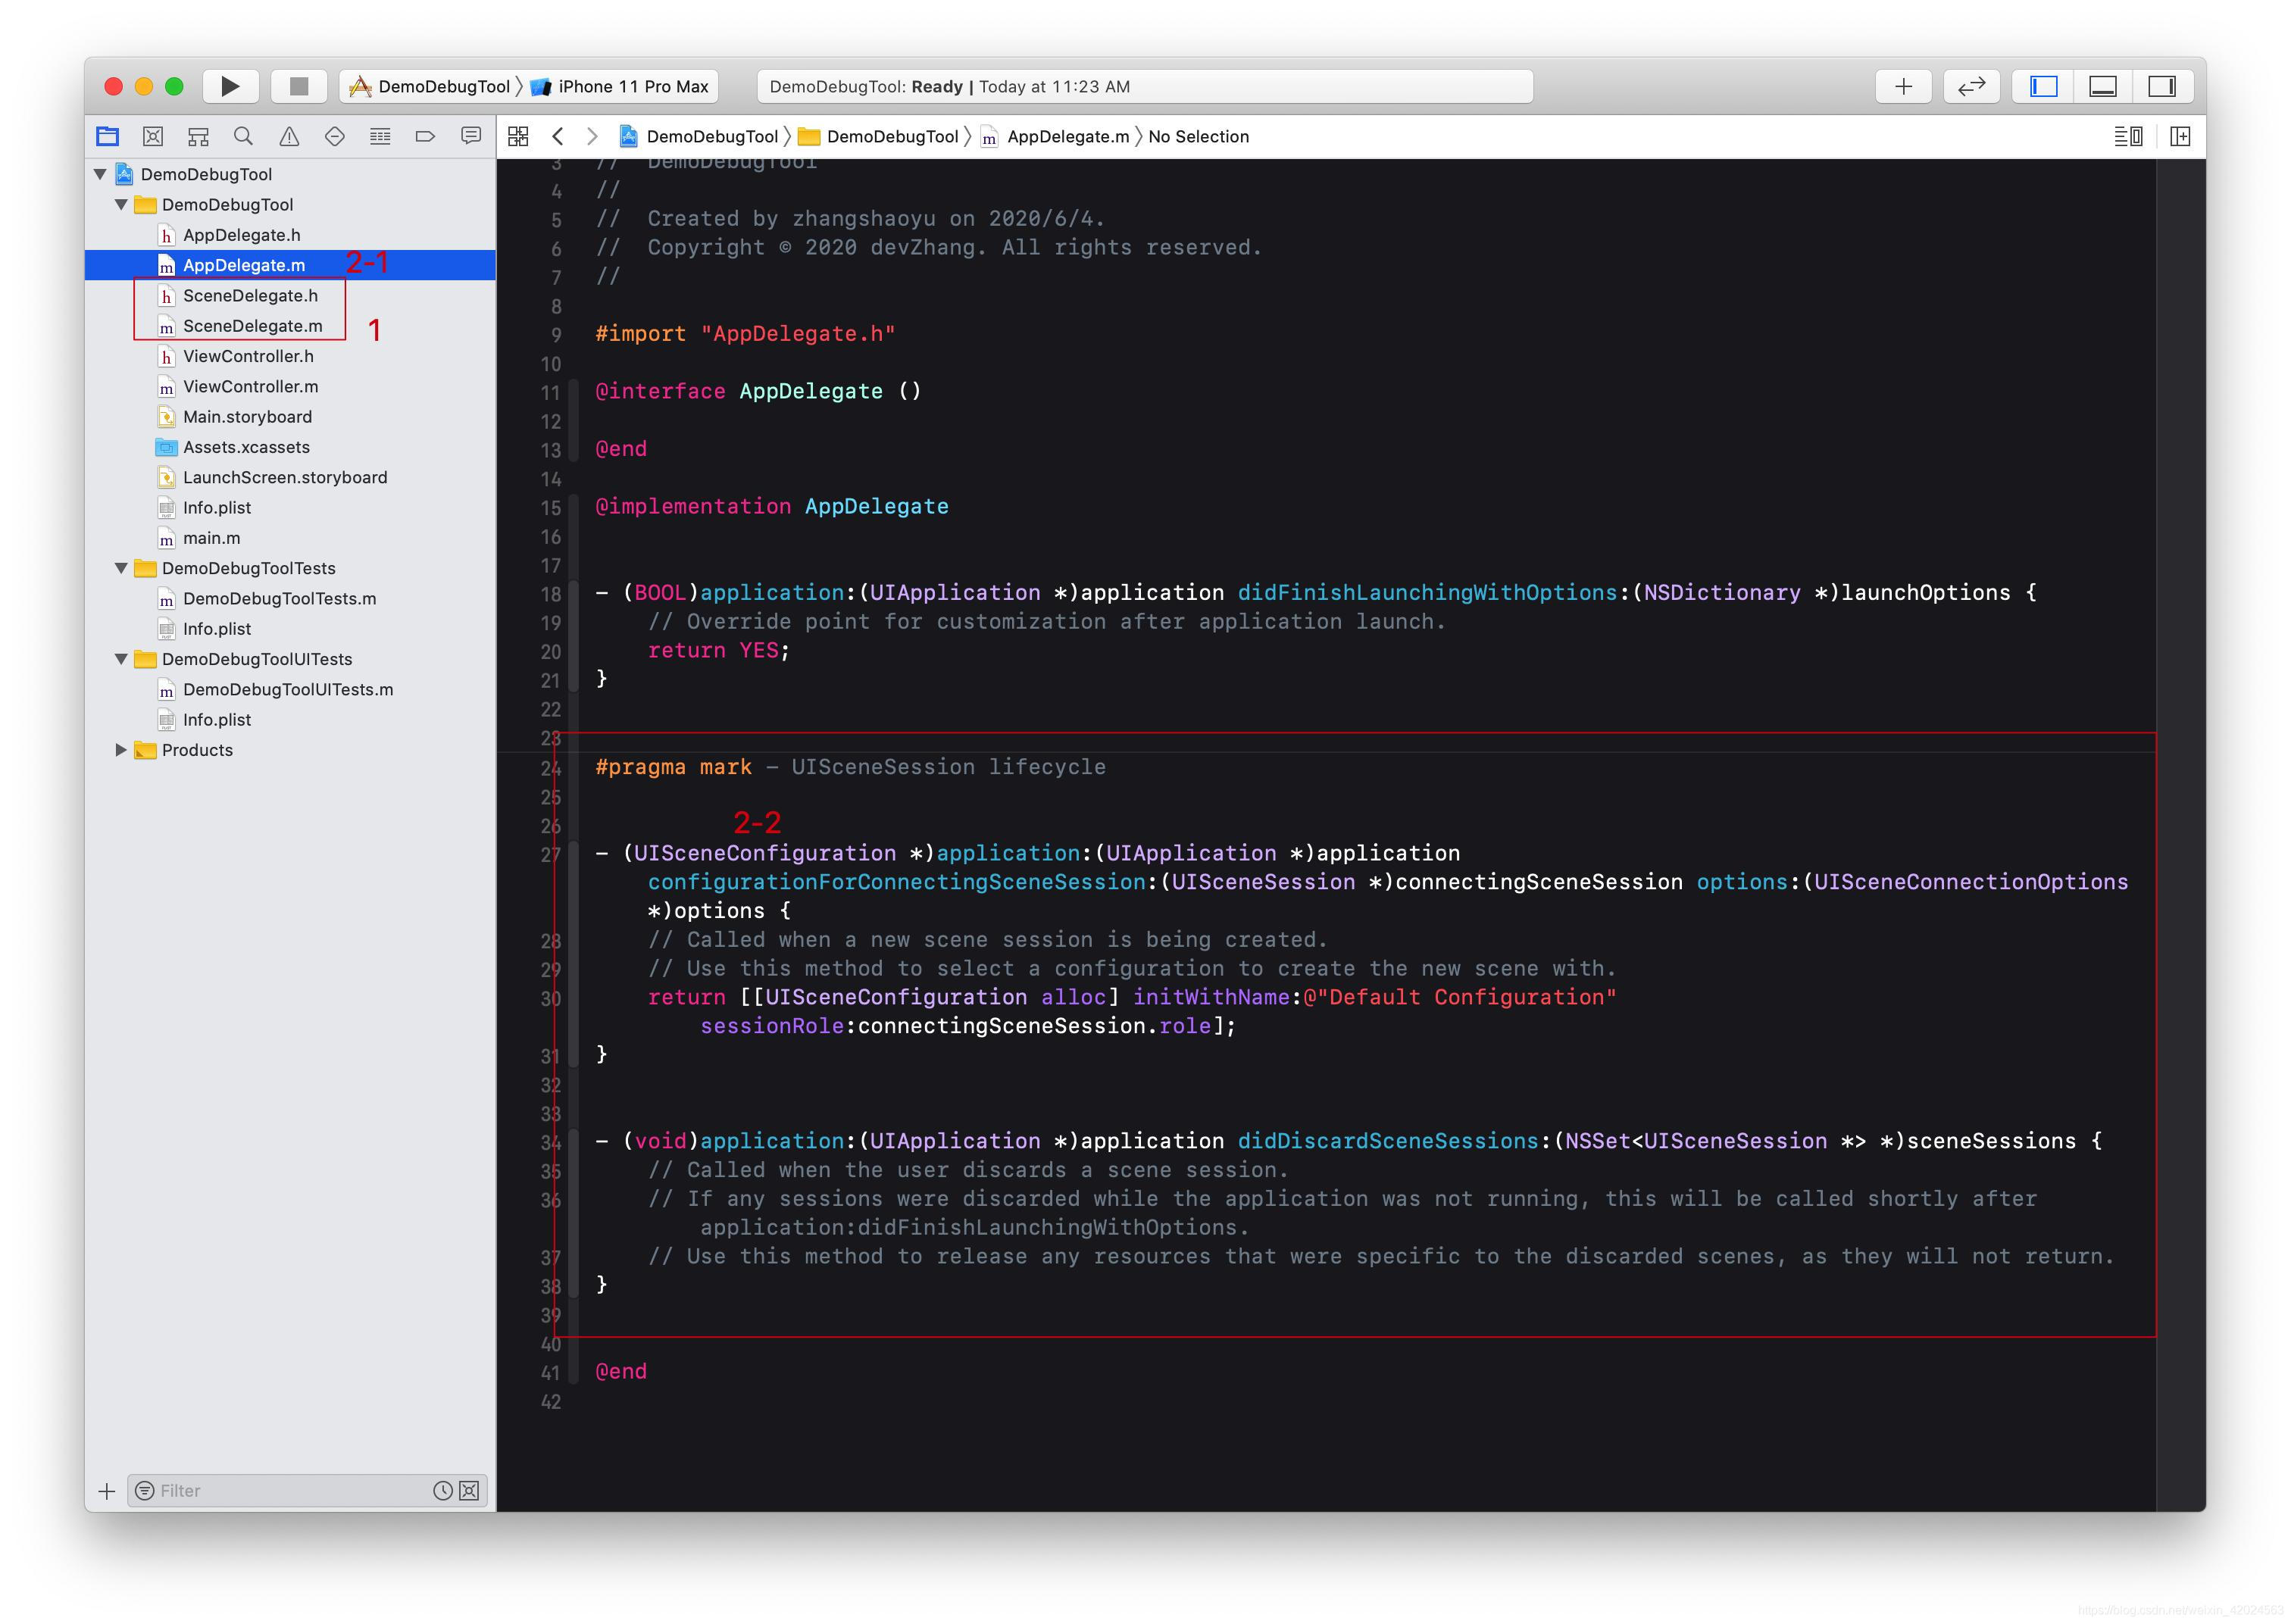Open the issue navigator warning icon

click(x=289, y=136)
